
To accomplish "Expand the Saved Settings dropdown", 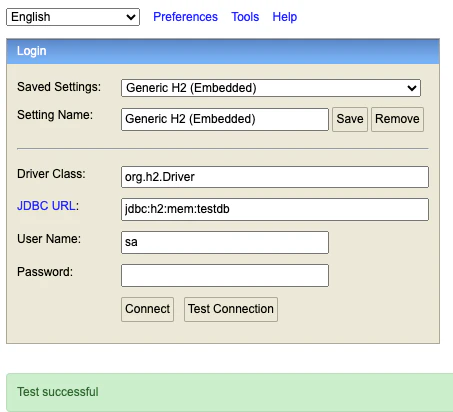I will click(x=271, y=88).
